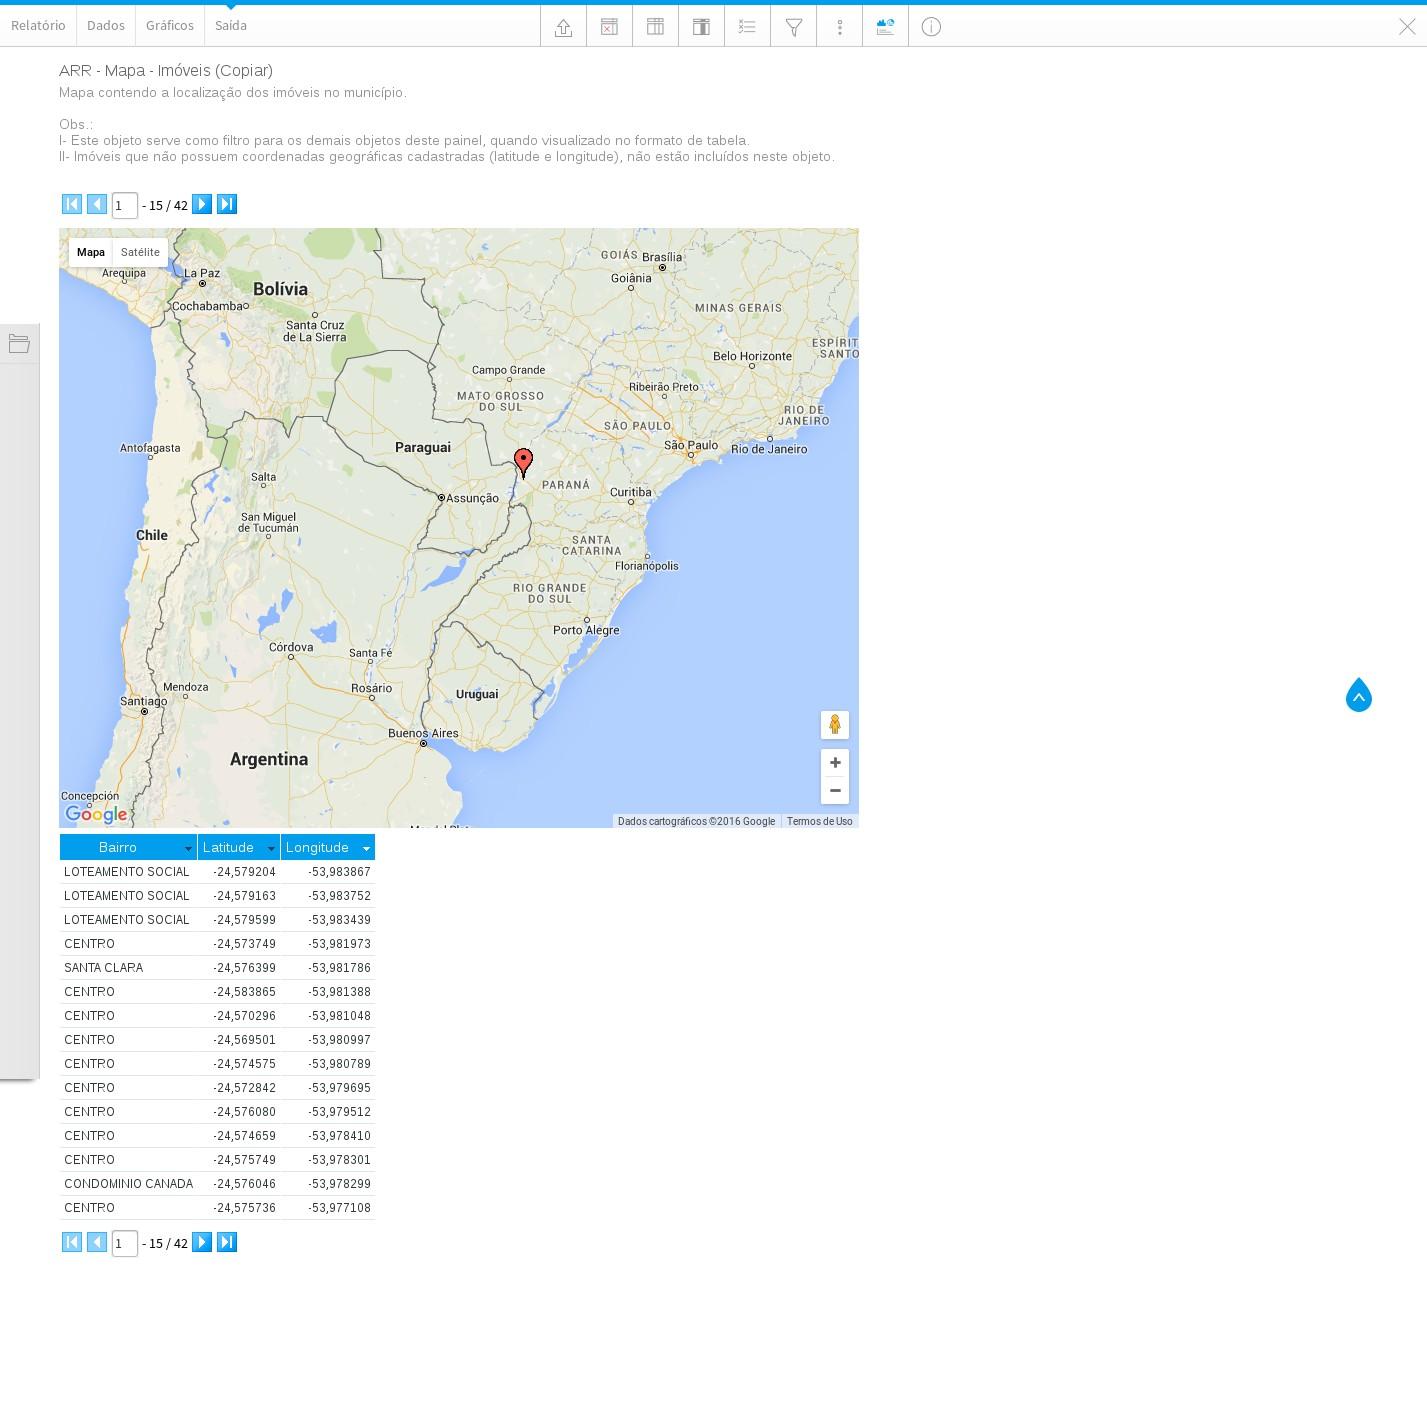Click latitude value -24,569501
Viewport: 1427px width, 1421px height.
pyautogui.click(x=244, y=1040)
